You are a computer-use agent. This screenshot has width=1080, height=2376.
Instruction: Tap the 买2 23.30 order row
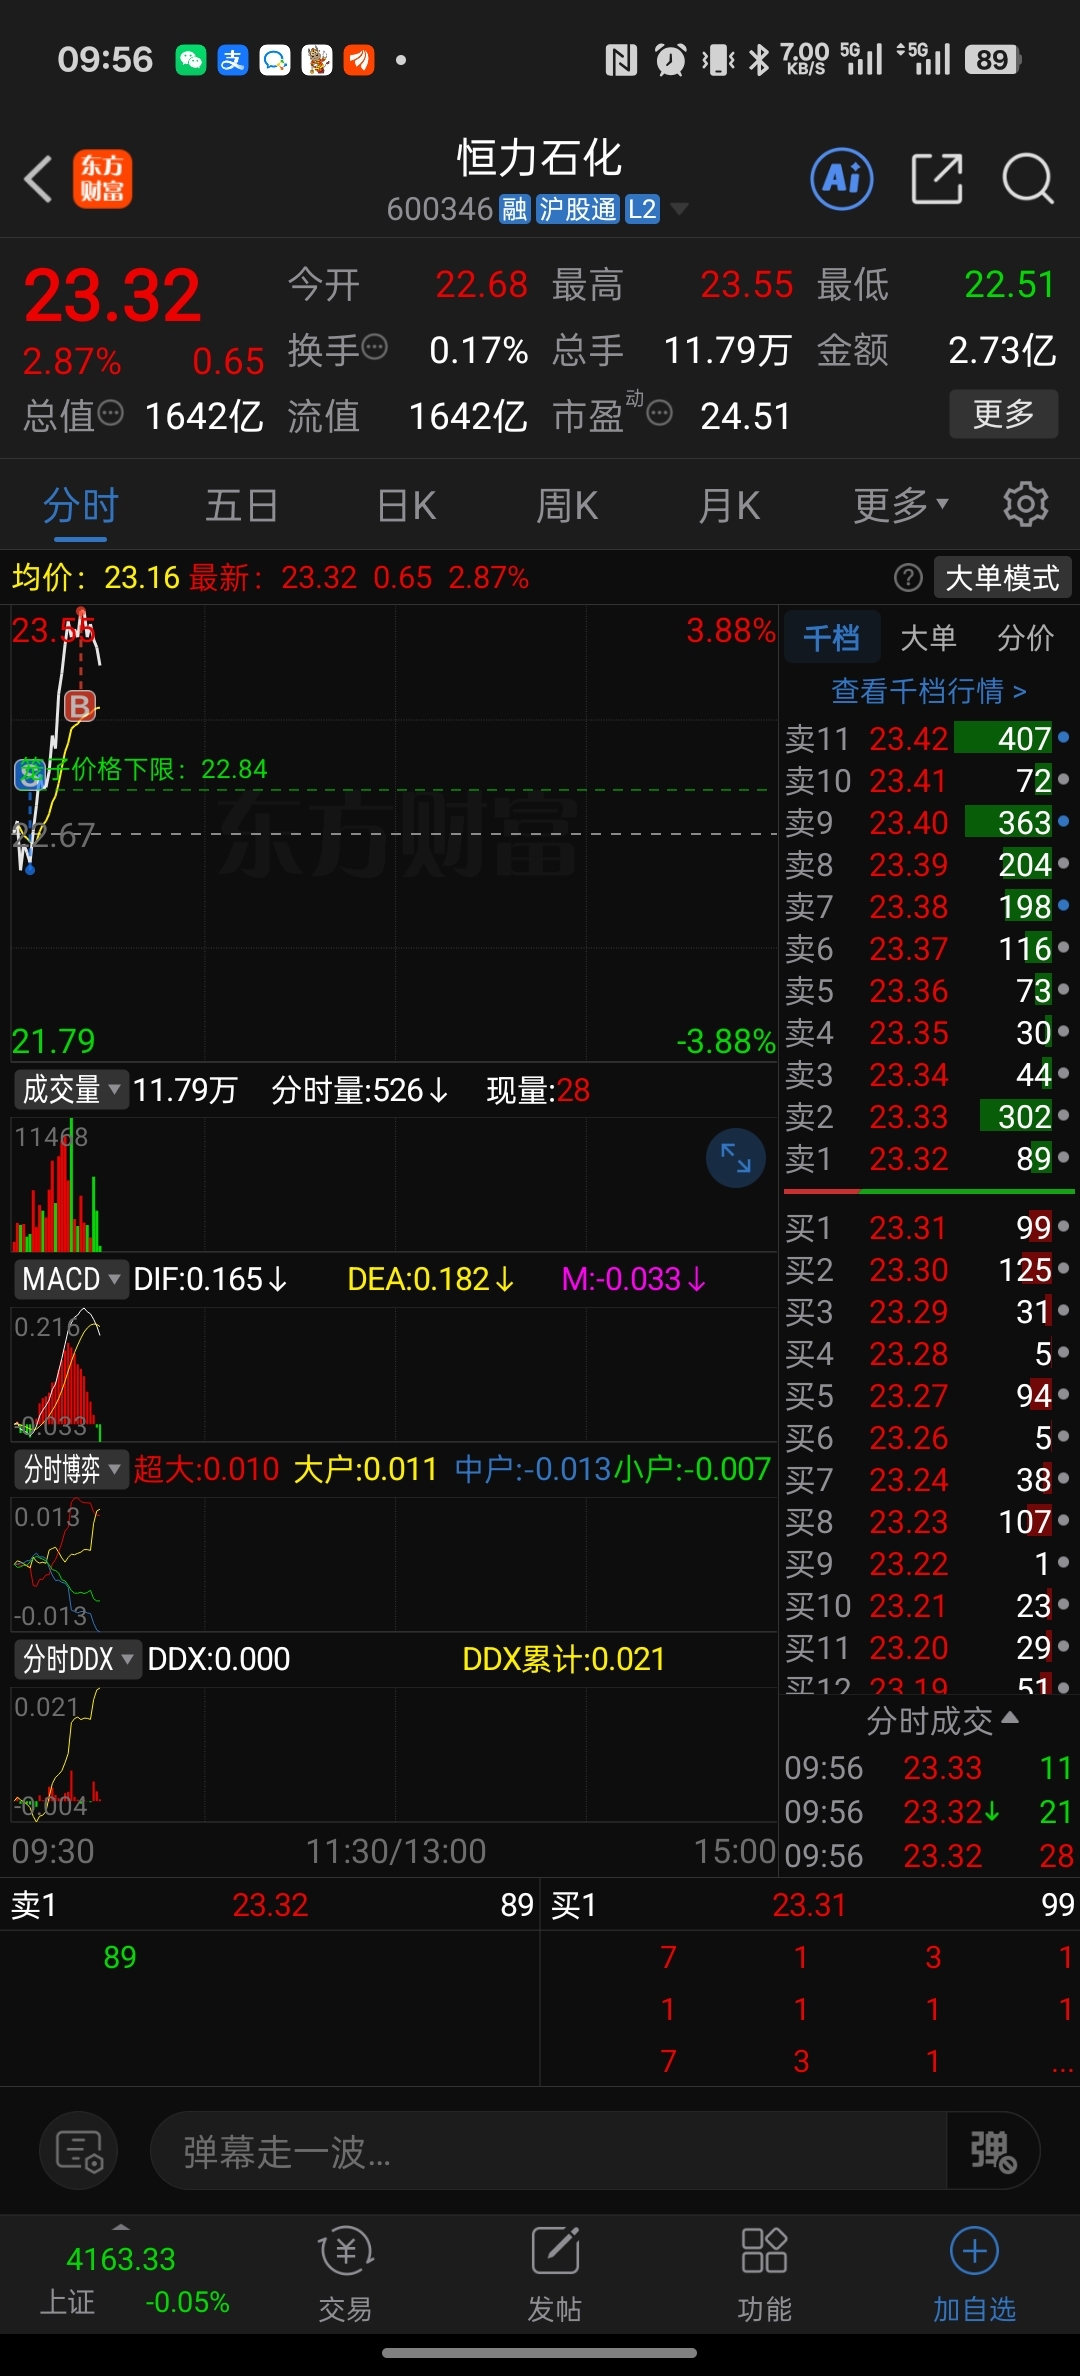tap(927, 1270)
